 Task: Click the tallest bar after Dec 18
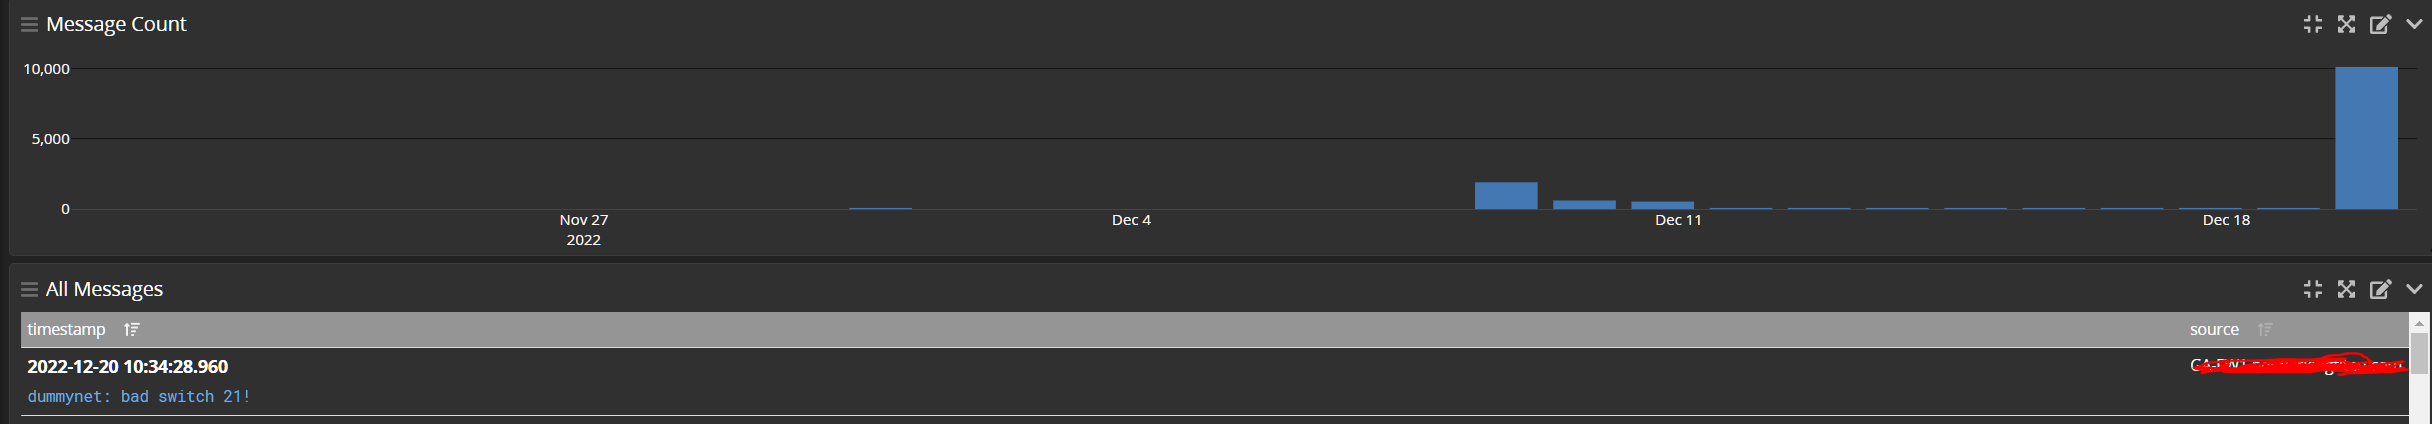coord(2366,138)
